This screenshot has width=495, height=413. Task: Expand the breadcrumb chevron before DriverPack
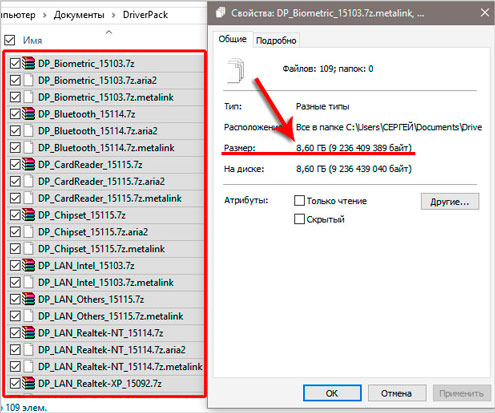click(114, 15)
